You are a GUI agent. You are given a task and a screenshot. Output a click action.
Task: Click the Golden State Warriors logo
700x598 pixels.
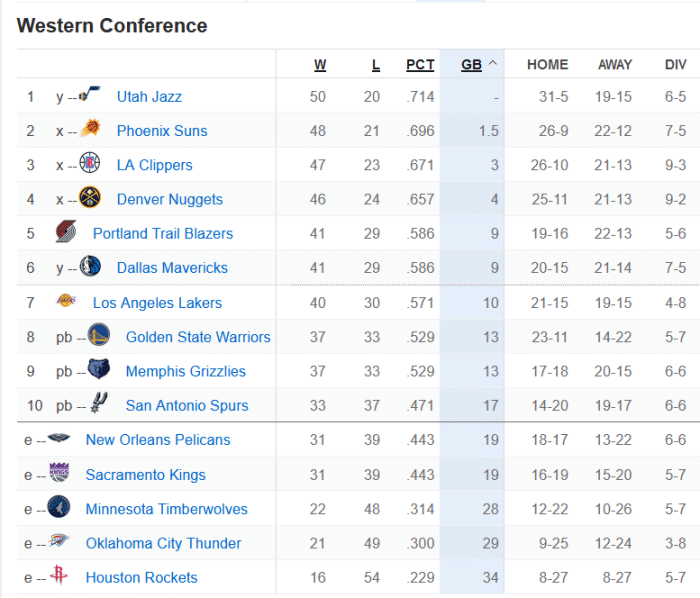click(x=98, y=336)
